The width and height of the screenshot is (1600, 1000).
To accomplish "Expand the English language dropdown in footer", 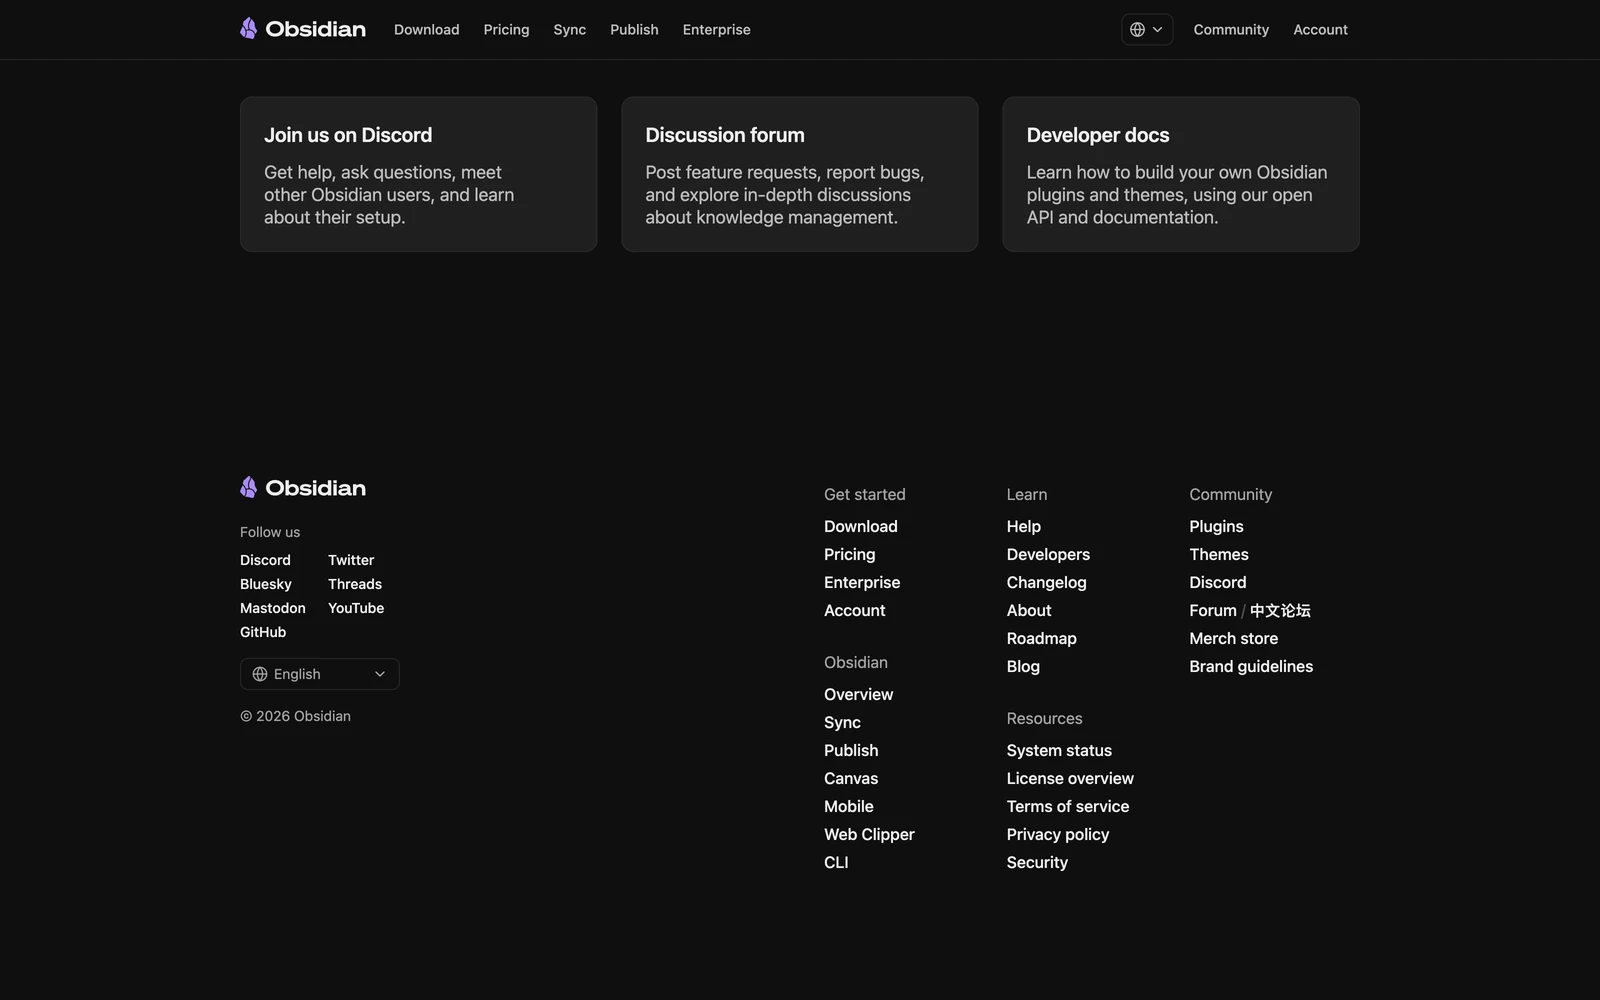I will (319, 674).
